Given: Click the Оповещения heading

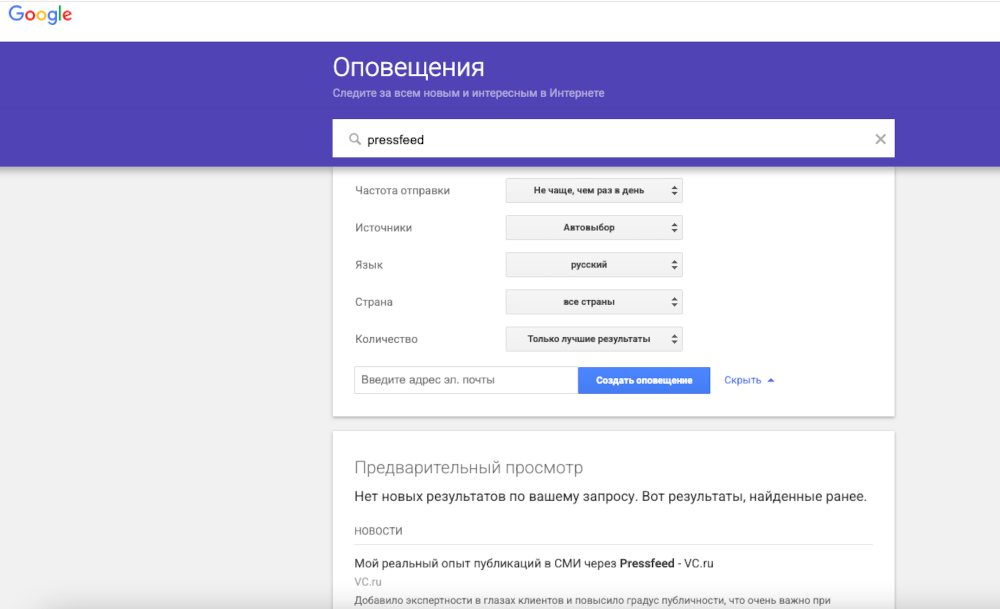Looking at the screenshot, I should [x=408, y=68].
